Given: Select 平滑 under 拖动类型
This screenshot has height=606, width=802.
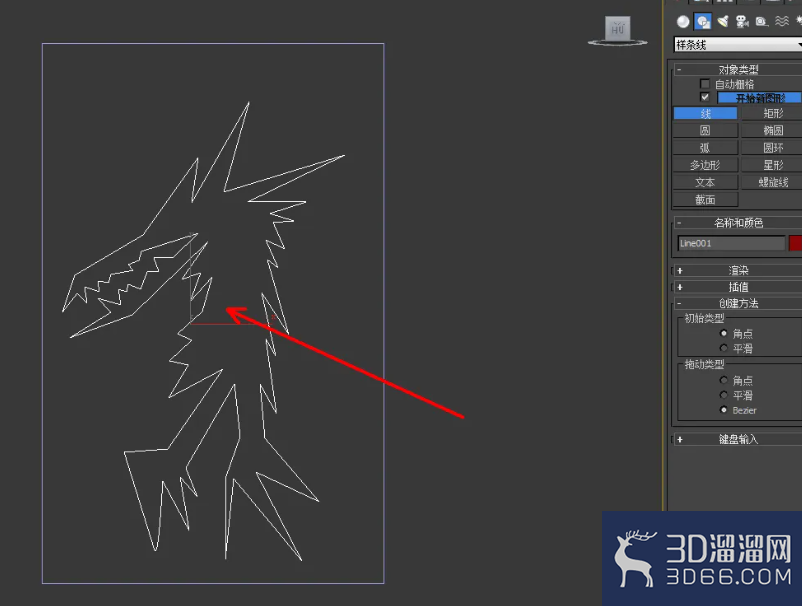Looking at the screenshot, I should [x=723, y=395].
